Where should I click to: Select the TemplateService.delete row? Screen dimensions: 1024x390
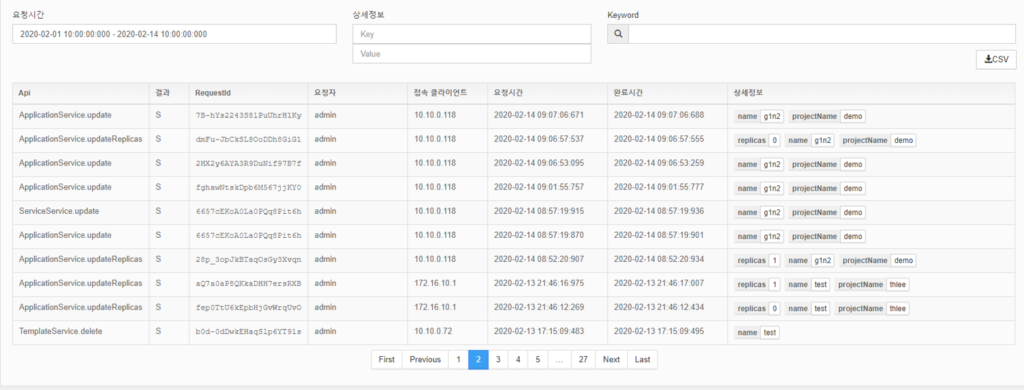point(514,332)
